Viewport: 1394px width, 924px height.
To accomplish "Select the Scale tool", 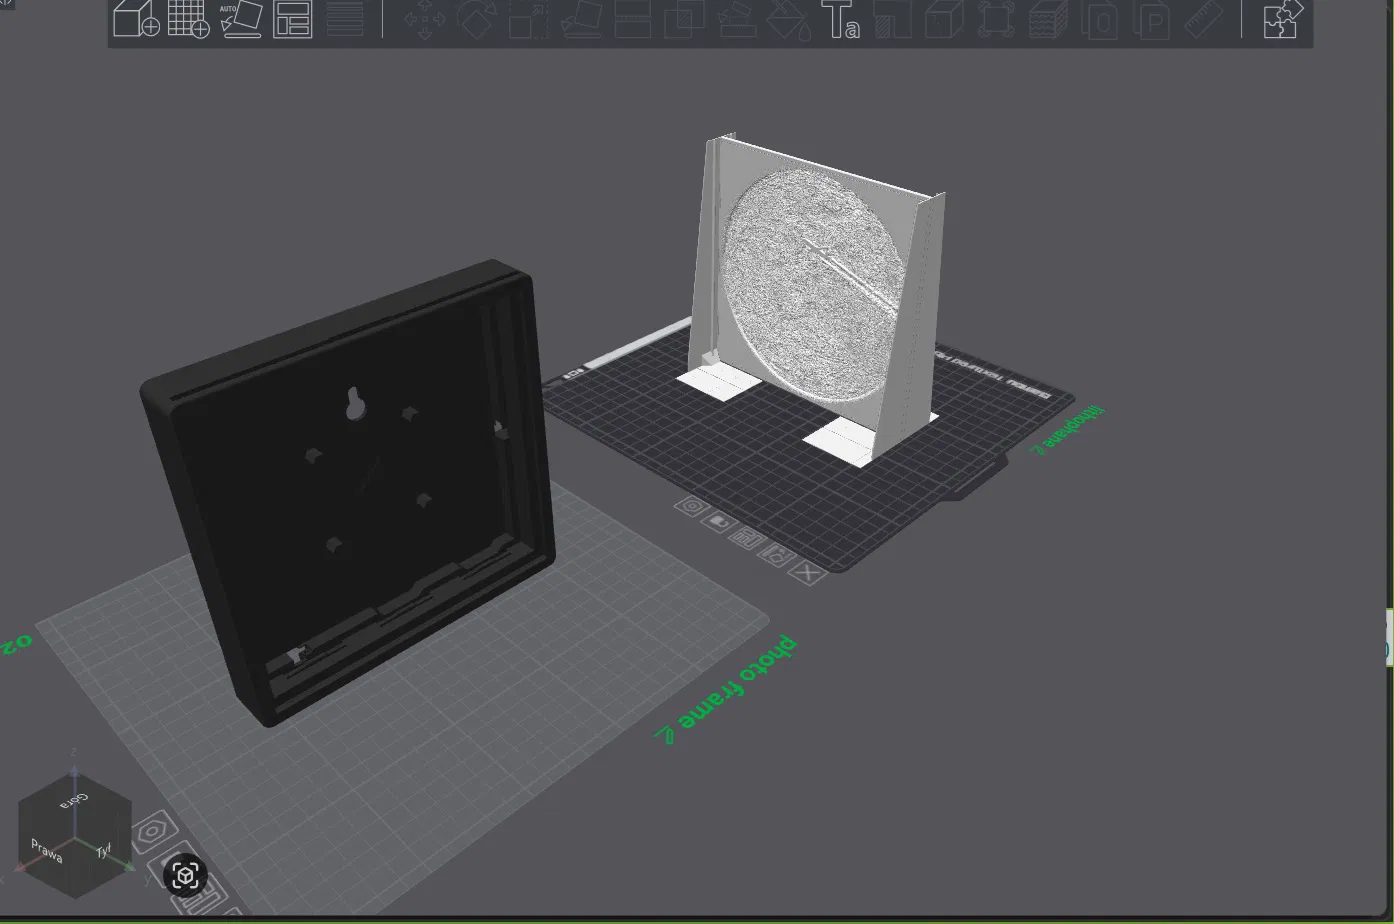I will pos(528,18).
